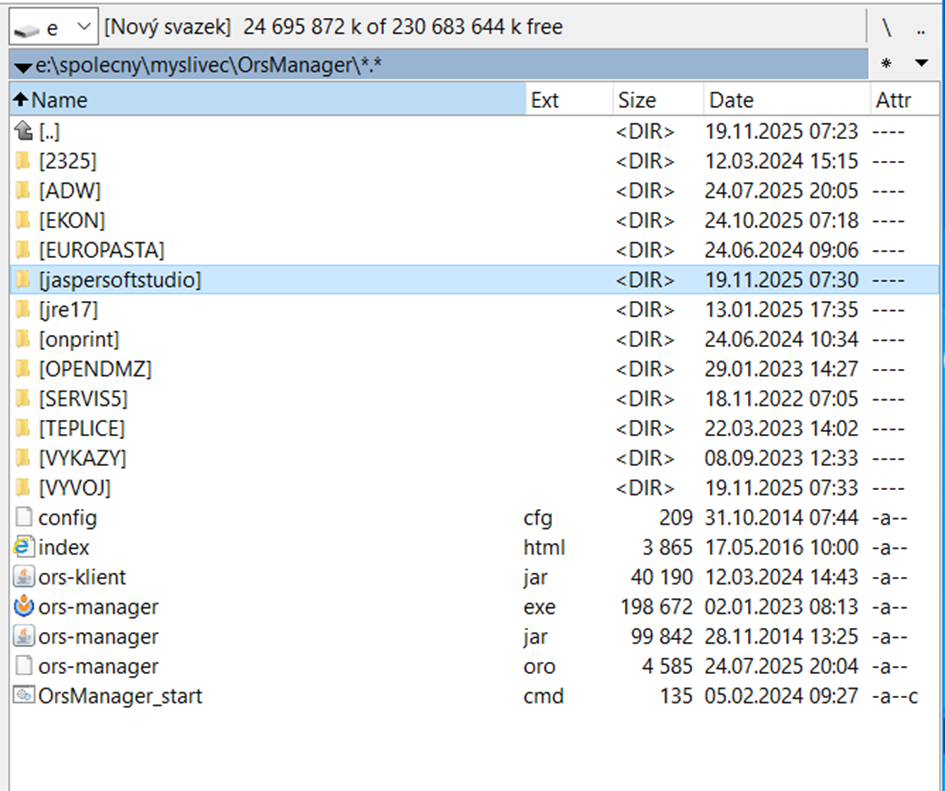Sort files by Size column header

637,100
